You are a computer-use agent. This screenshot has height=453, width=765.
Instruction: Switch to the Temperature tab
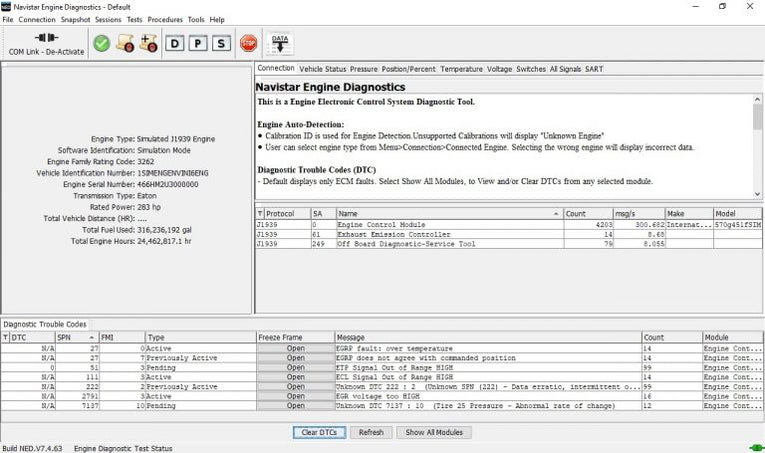[x=462, y=69]
